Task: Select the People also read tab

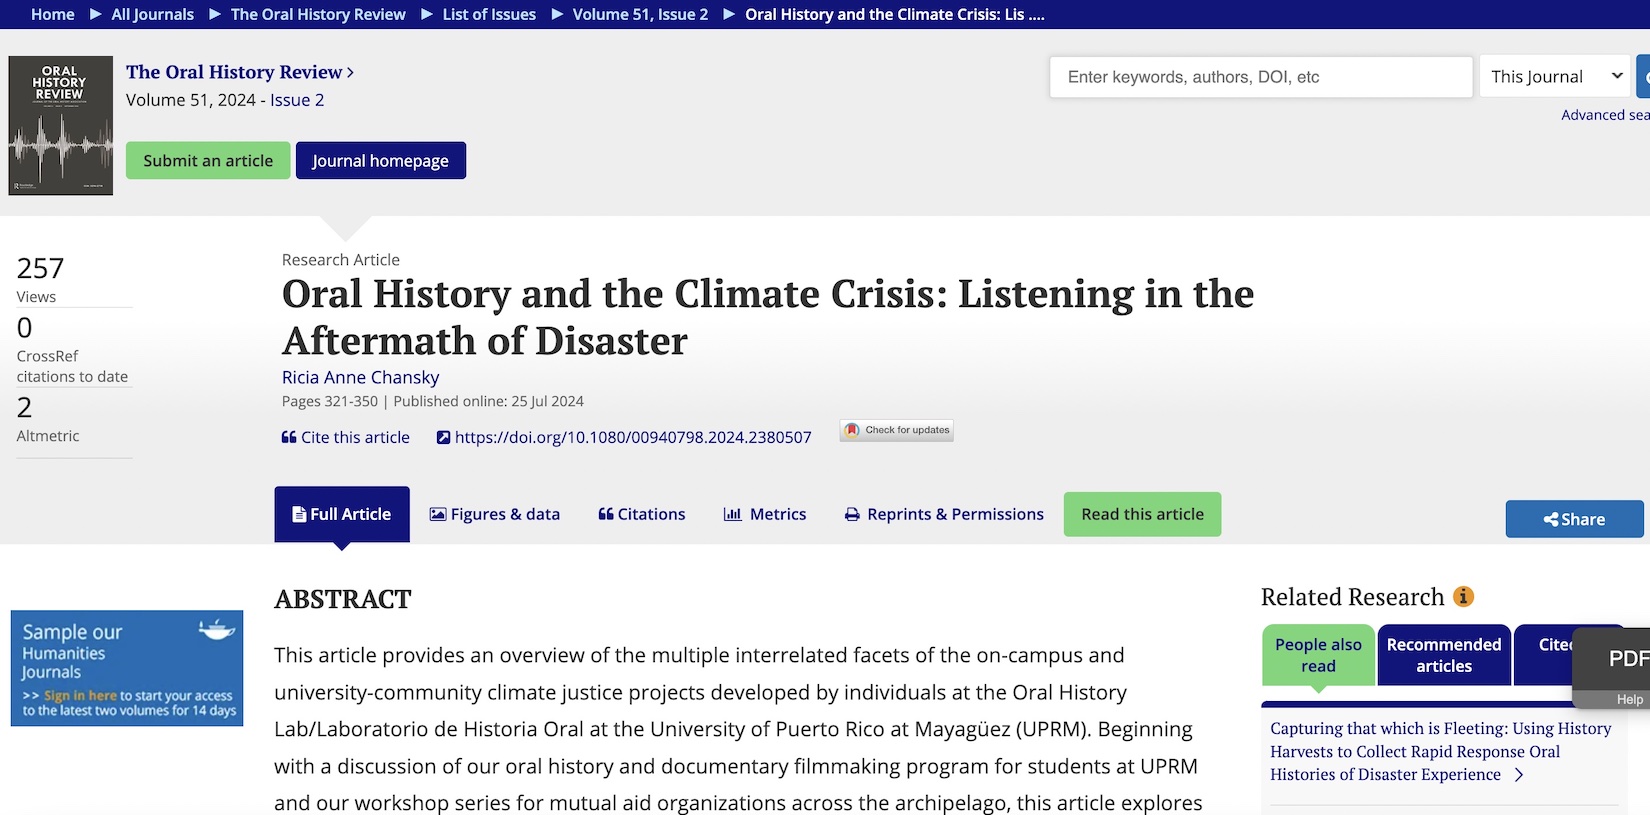Action: tap(1318, 655)
